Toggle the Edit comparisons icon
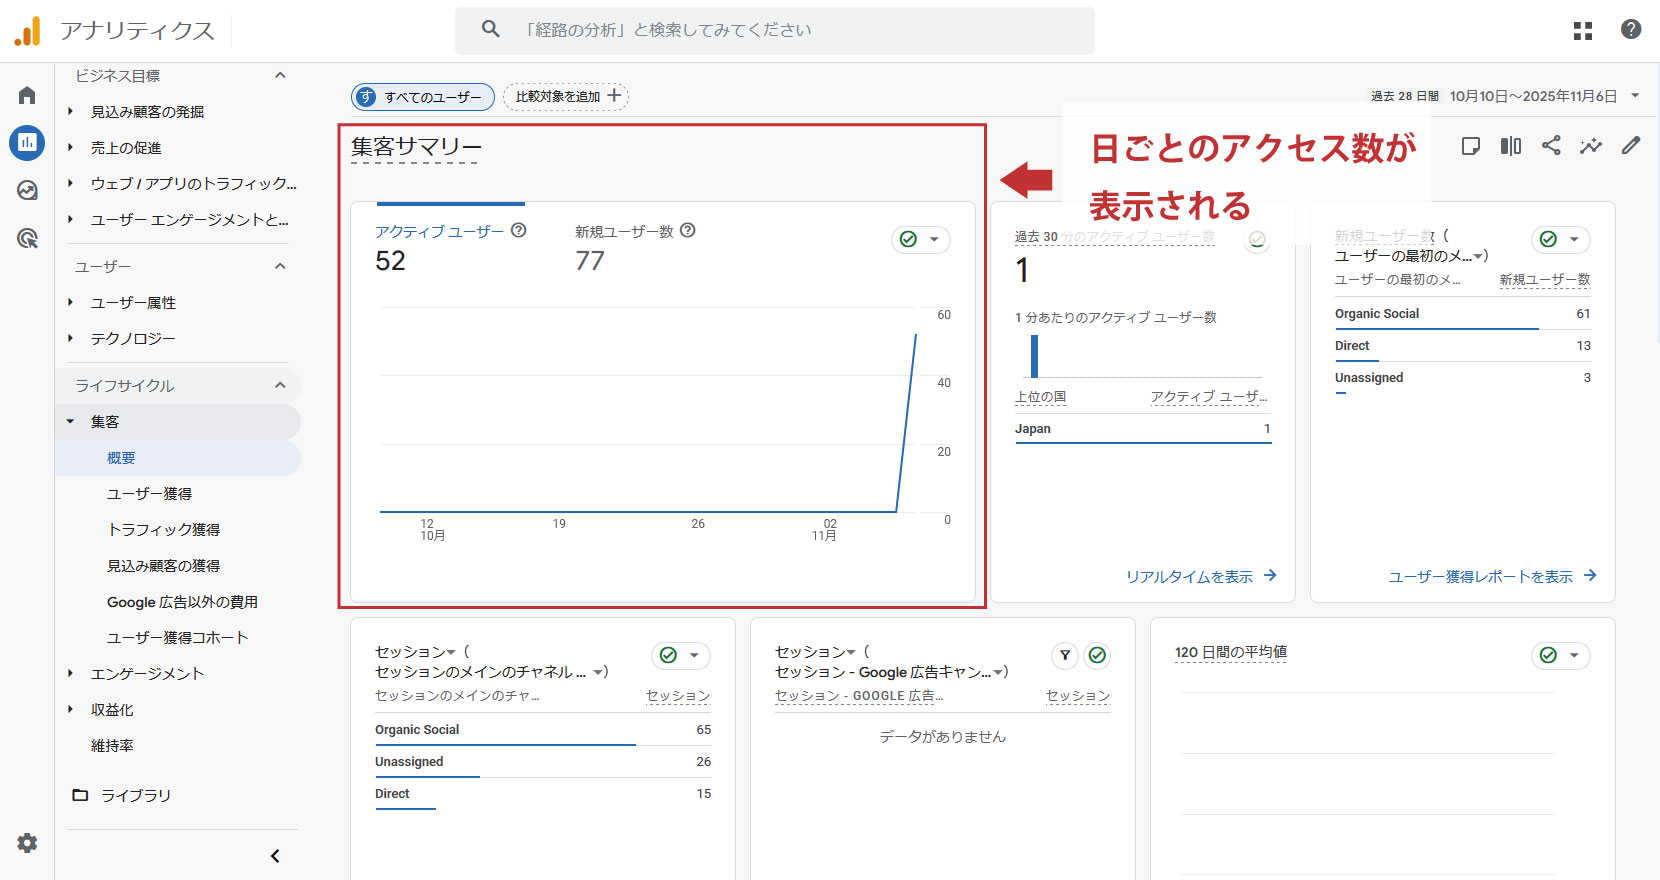The height and width of the screenshot is (880, 1660). 1510,146
